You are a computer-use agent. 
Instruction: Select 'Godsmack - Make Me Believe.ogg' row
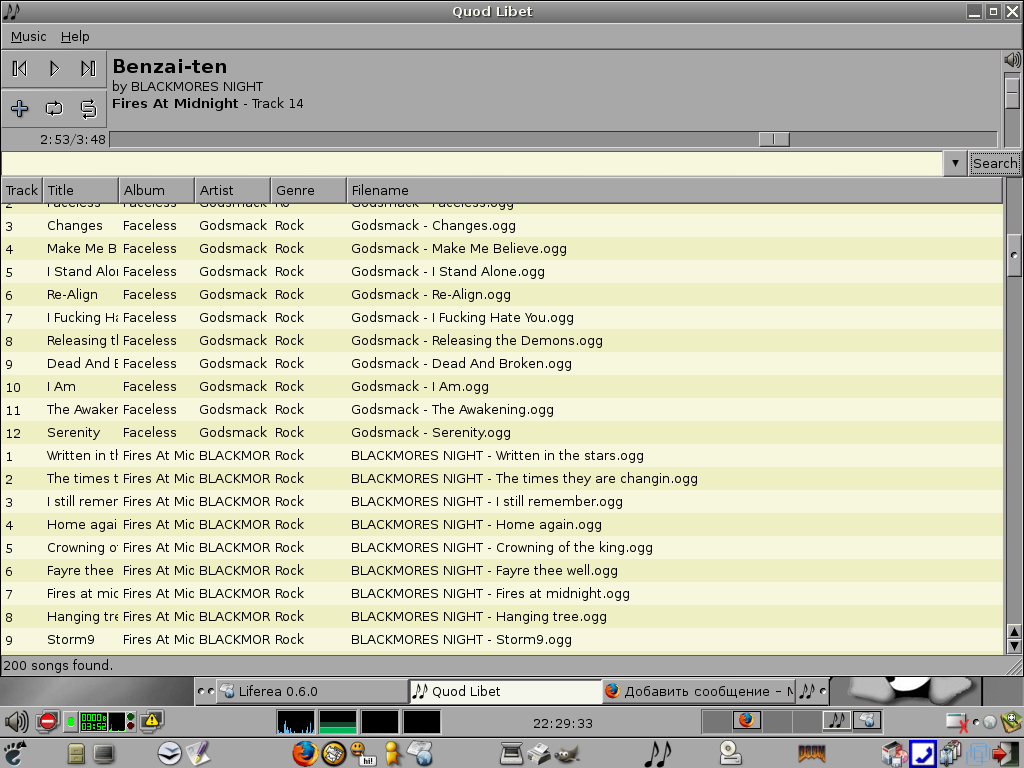[x=502, y=248]
